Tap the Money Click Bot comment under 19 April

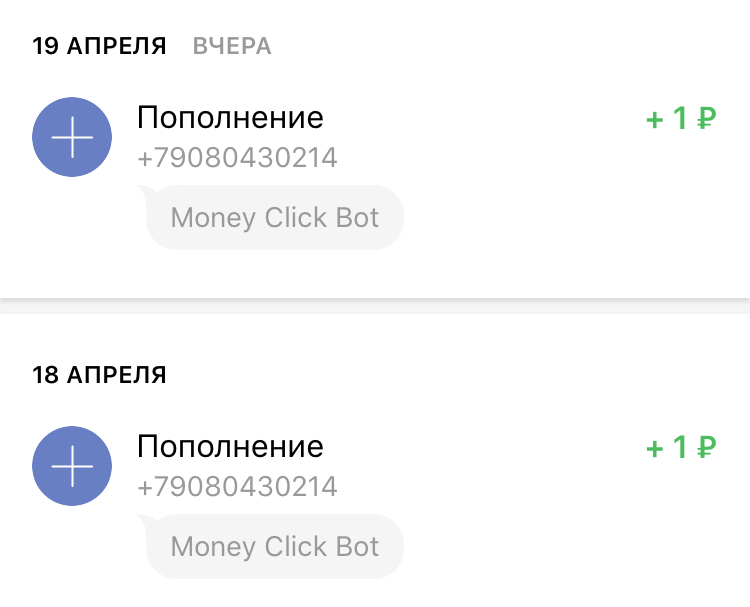tap(275, 217)
